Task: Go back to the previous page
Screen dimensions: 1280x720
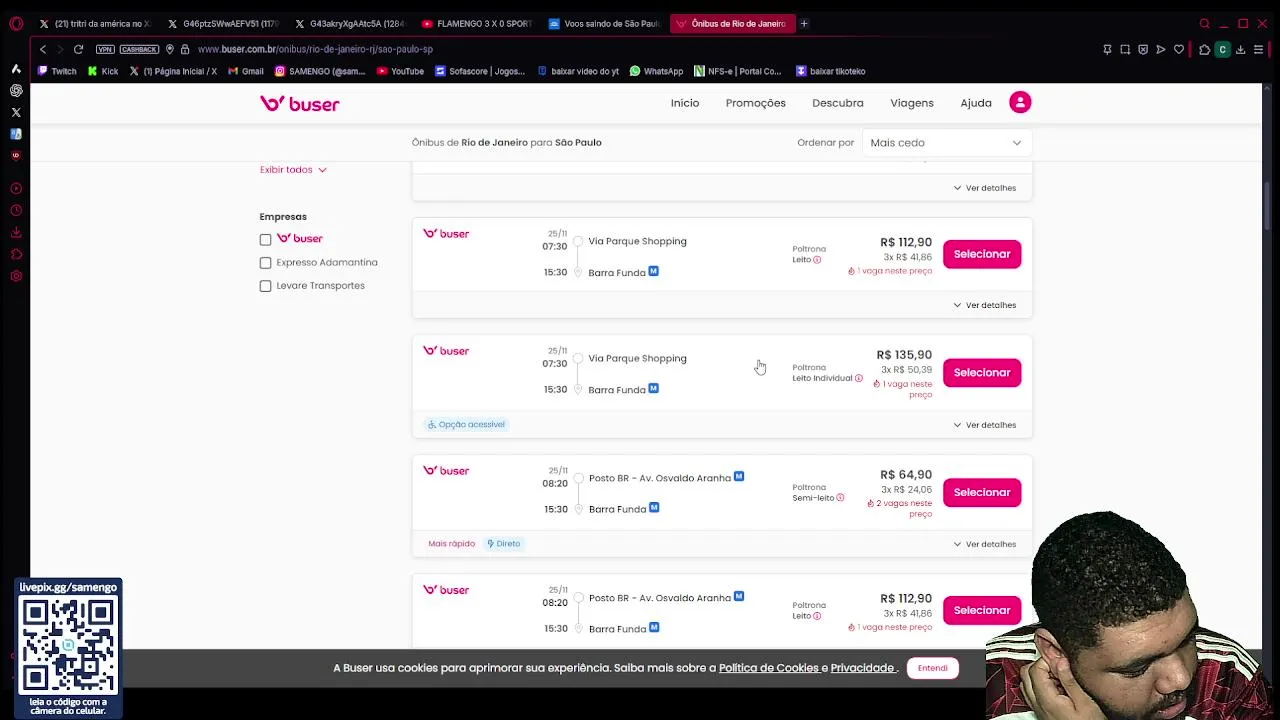Action: (x=42, y=49)
